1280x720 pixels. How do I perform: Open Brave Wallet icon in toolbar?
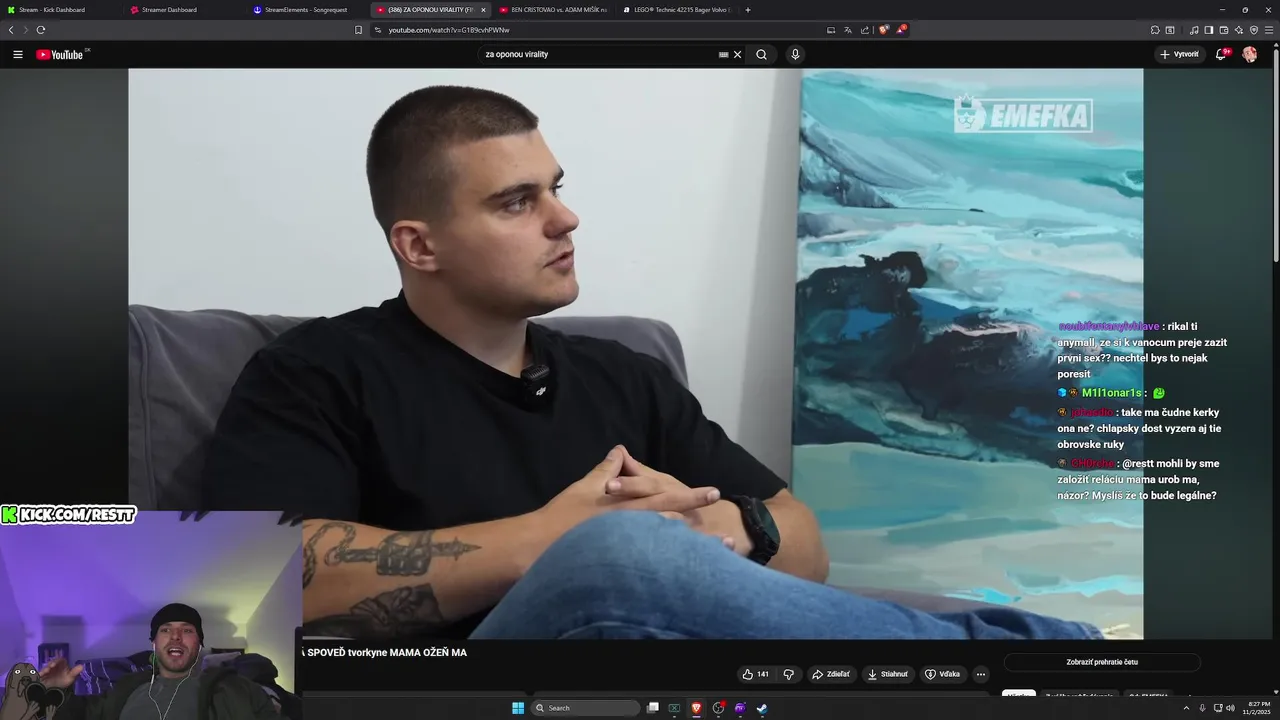click(1224, 30)
